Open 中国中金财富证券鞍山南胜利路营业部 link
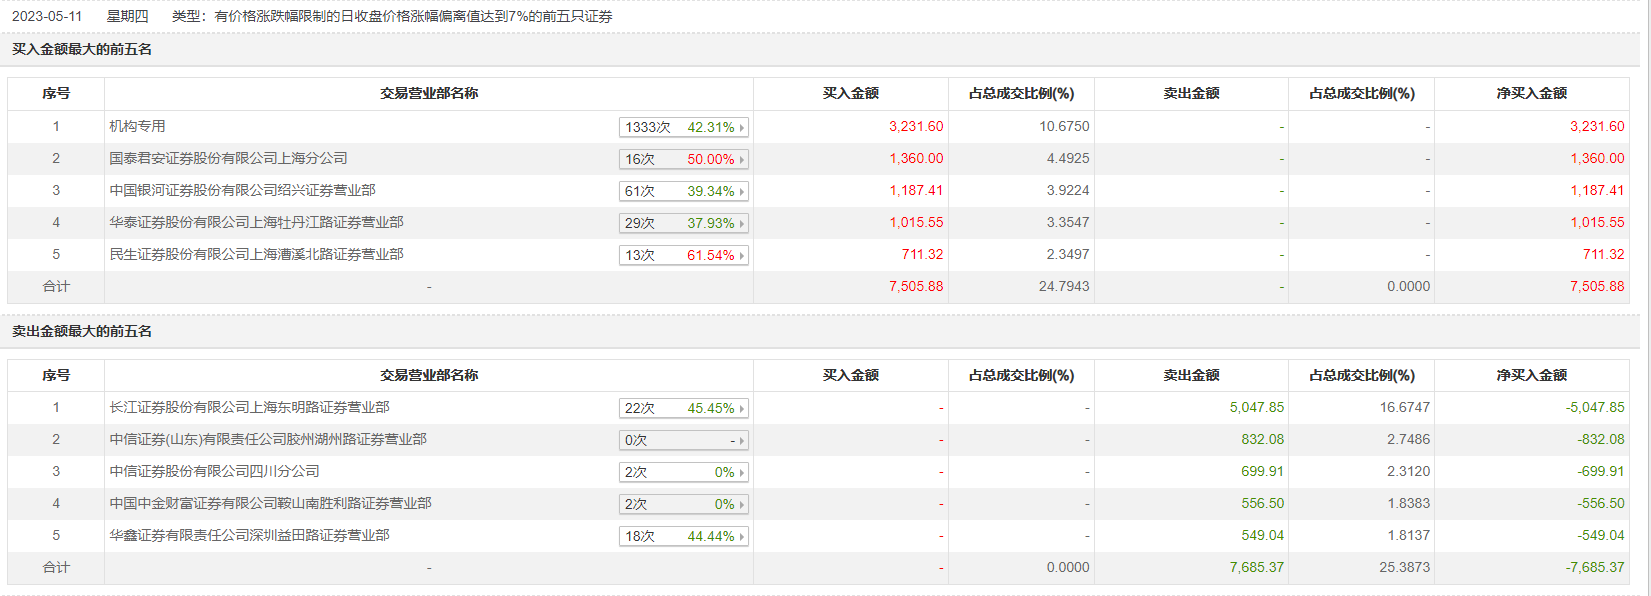The width and height of the screenshot is (1651, 596). point(270,503)
